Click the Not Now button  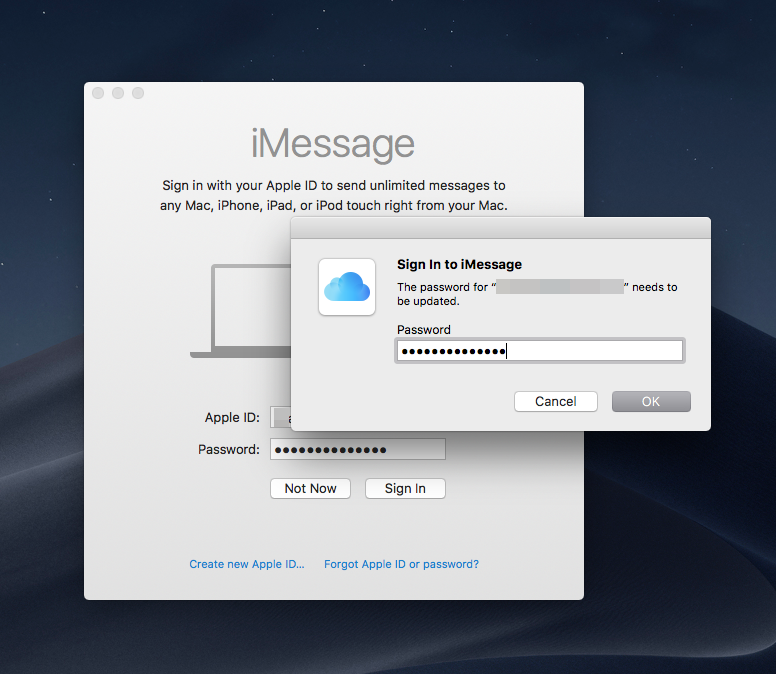point(310,488)
